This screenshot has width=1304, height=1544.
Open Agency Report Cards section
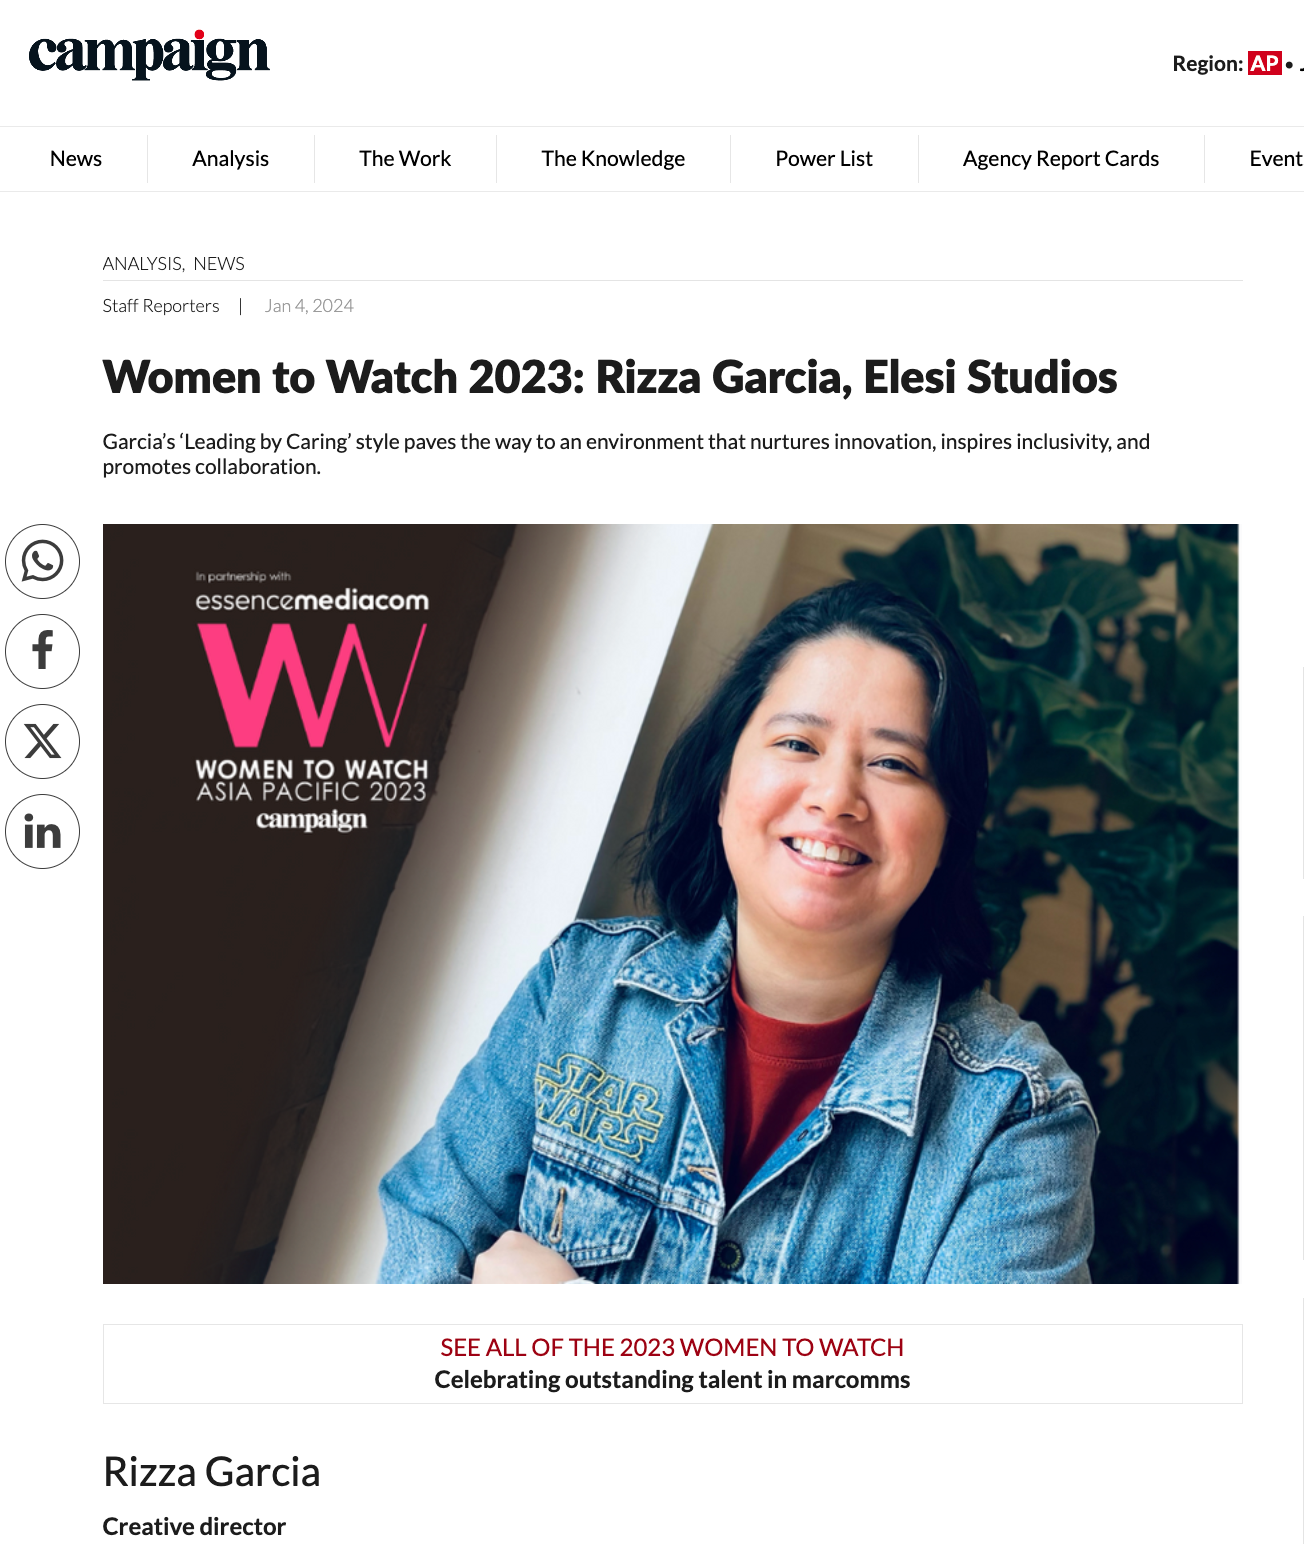(1061, 159)
